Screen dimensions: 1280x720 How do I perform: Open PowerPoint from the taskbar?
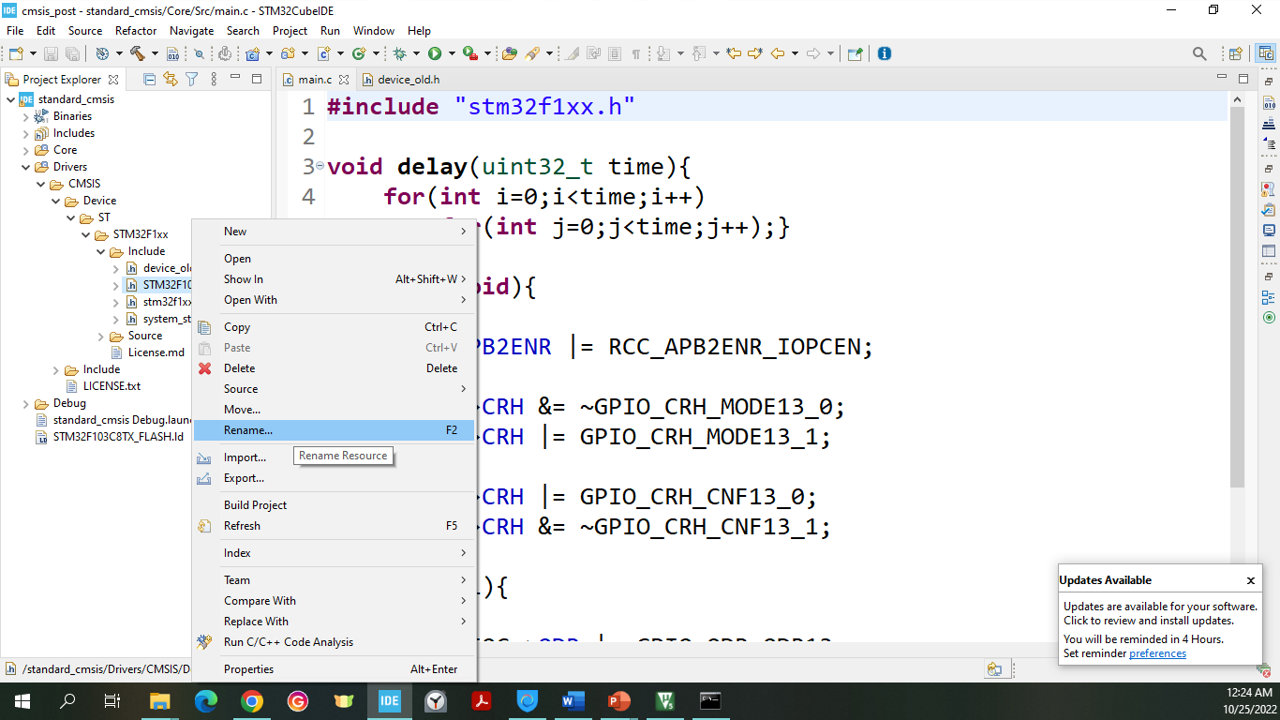coord(619,701)
